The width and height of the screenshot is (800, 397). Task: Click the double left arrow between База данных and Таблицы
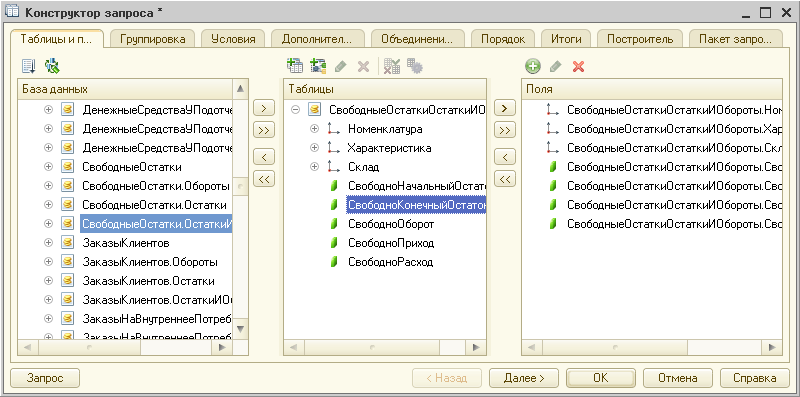pyautogui.click(x=264, y=179)
